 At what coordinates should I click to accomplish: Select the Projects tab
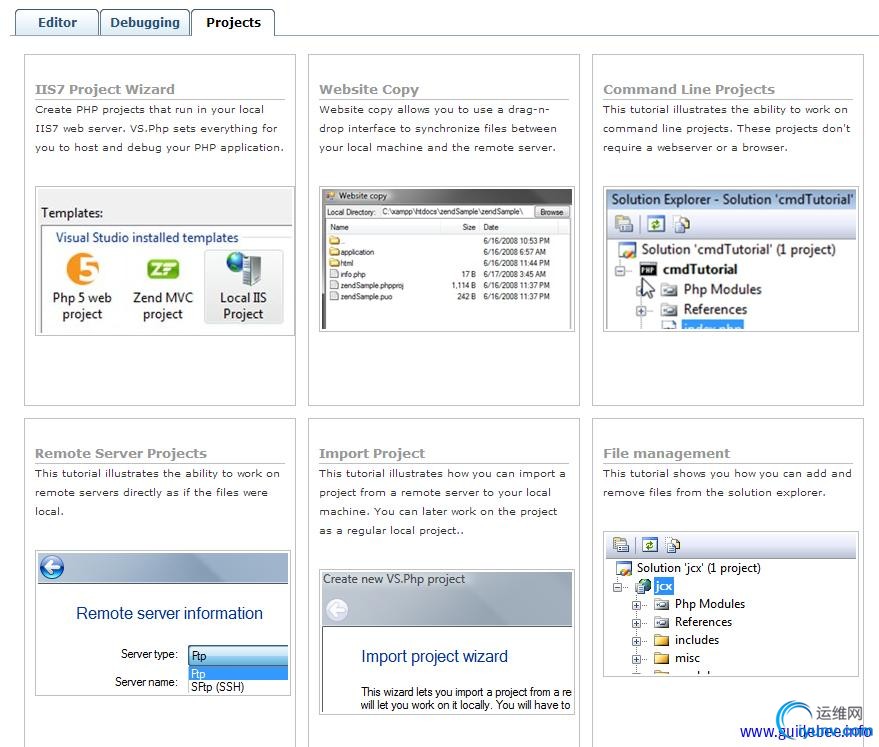[x=233, y=22]
